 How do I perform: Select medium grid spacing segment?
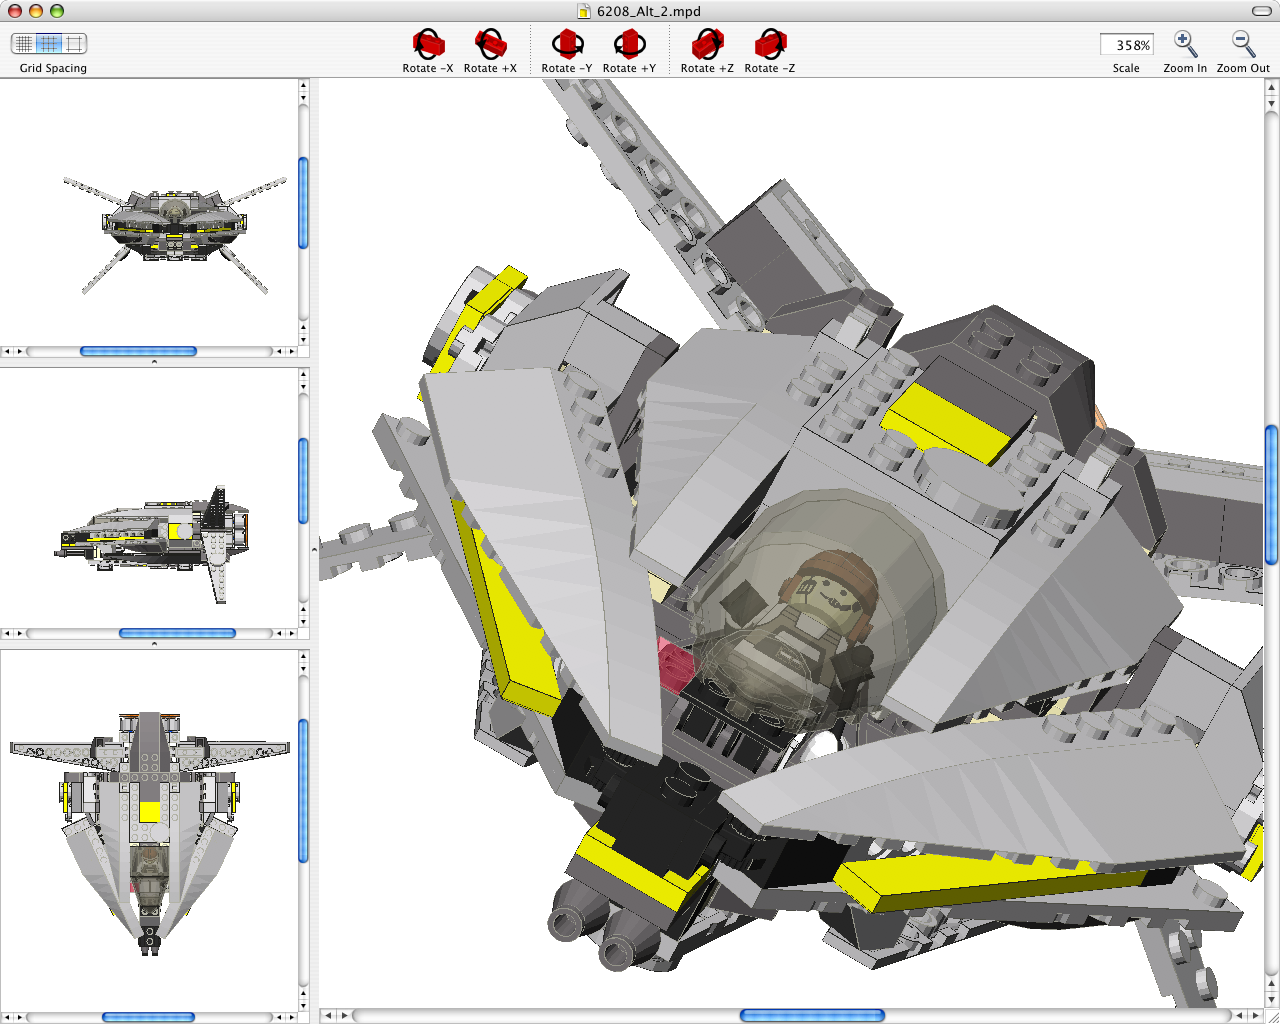point(49,43)
